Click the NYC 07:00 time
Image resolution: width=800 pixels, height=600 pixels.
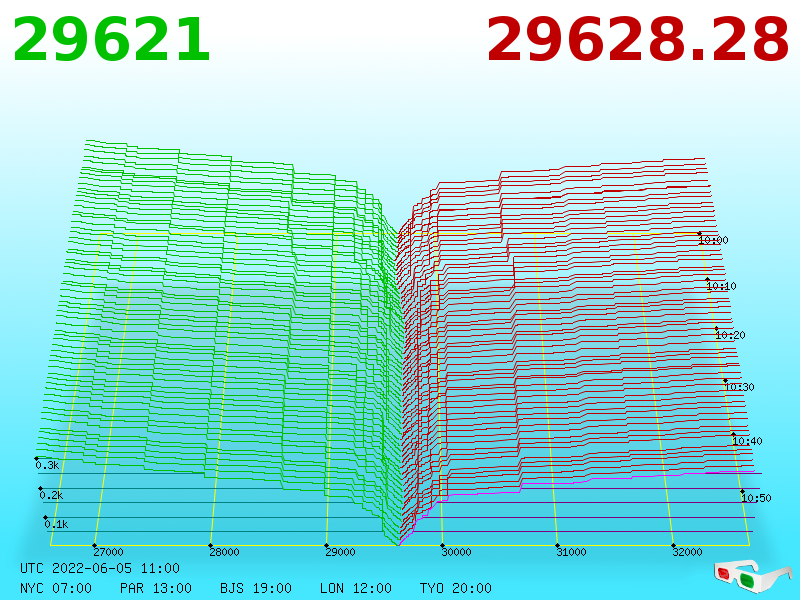(x=56, y=588)
